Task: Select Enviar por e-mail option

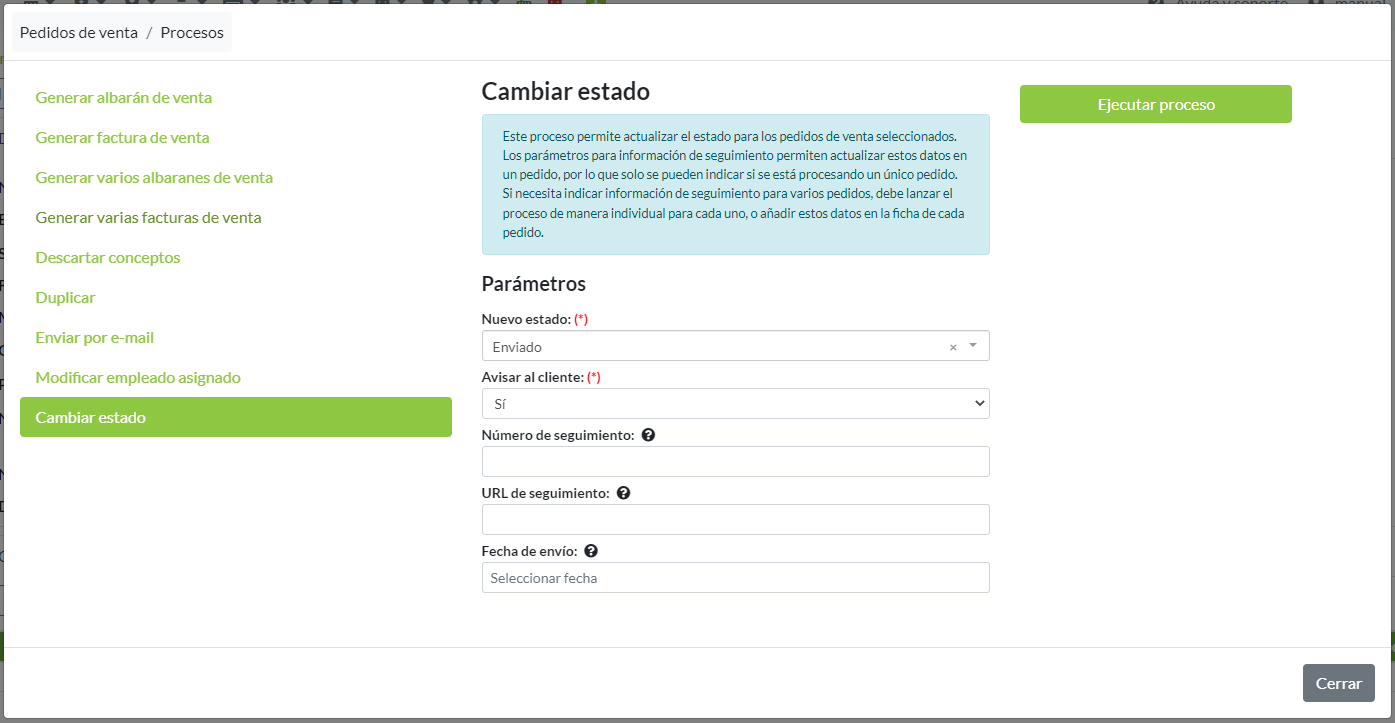Action: 95,338
